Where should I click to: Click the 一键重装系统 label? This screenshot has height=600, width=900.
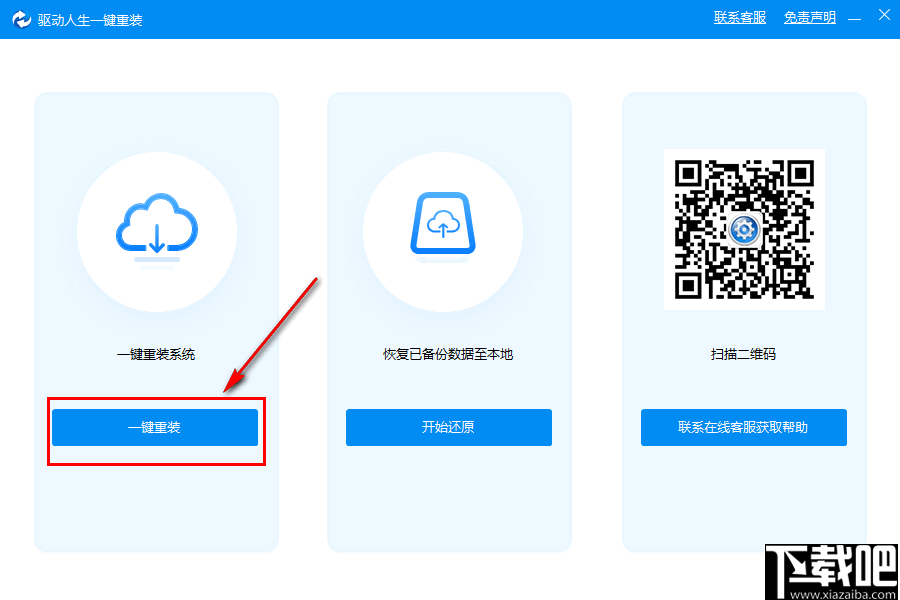(156, 354)
